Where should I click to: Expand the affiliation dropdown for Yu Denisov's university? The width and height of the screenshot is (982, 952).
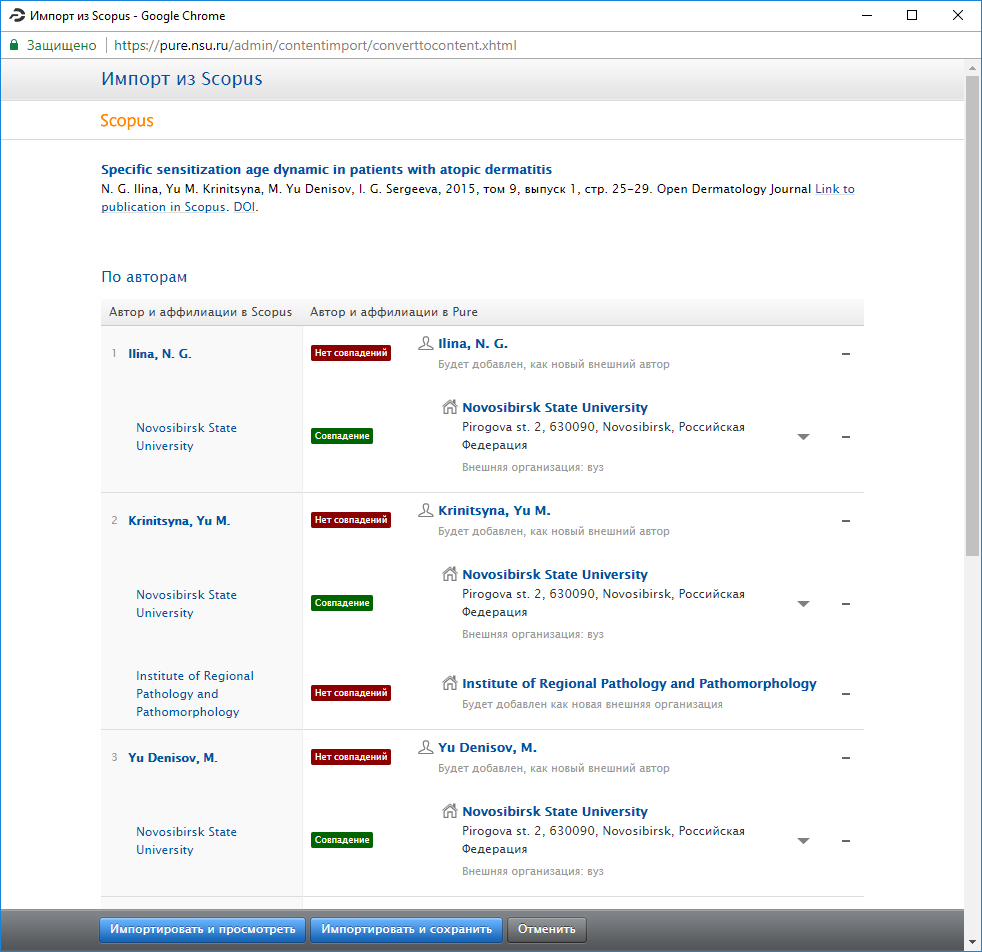[x=804, y=841]
